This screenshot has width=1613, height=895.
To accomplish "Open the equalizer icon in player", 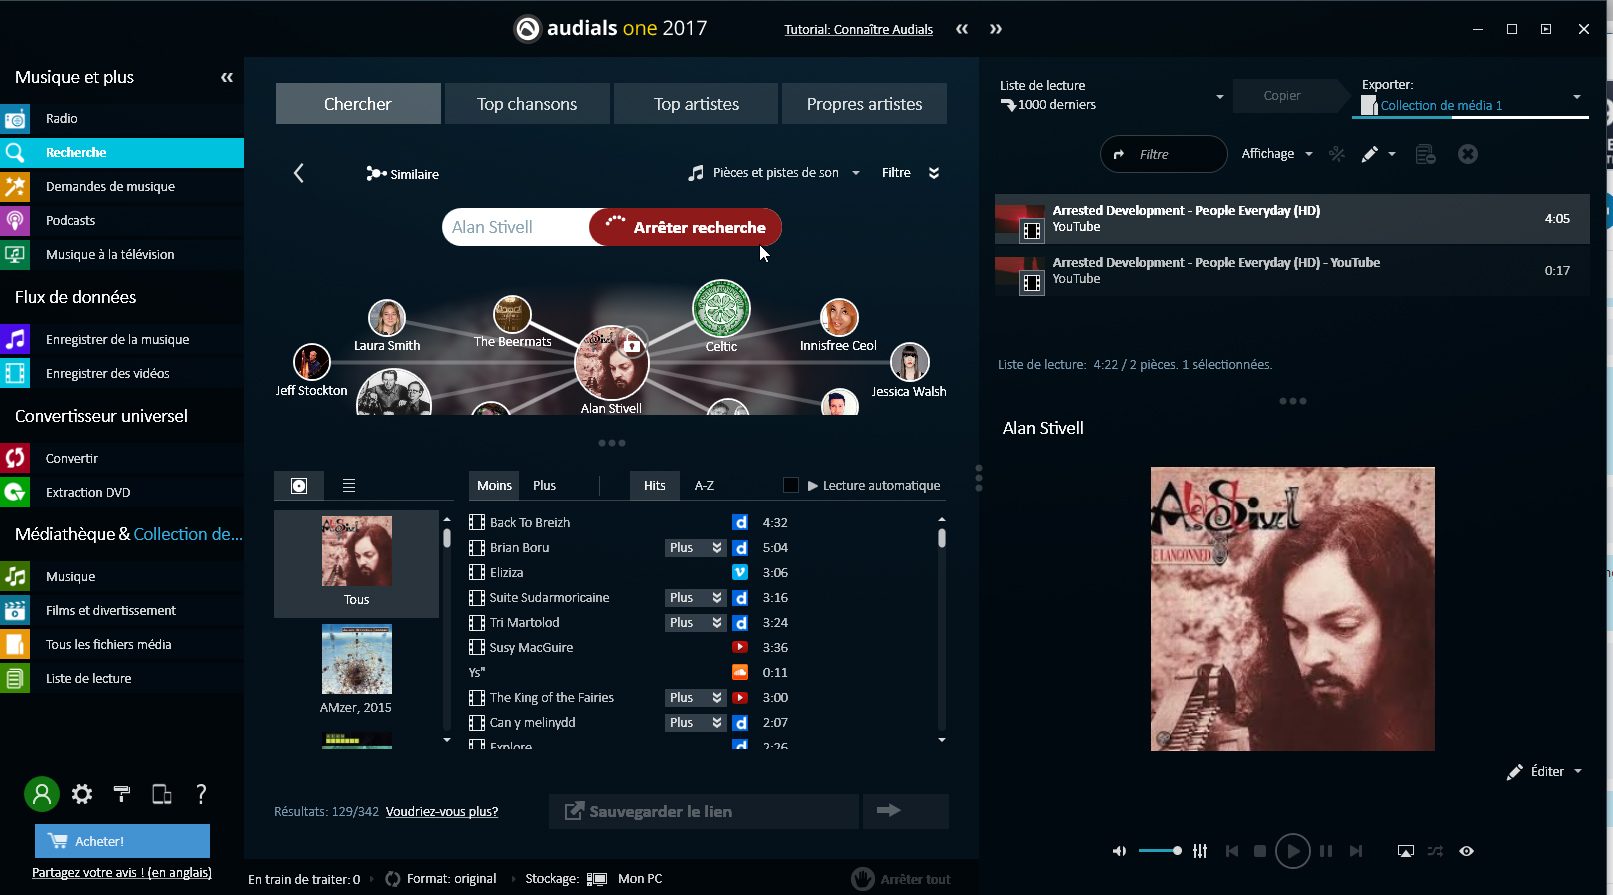I will coord(1200,851).
